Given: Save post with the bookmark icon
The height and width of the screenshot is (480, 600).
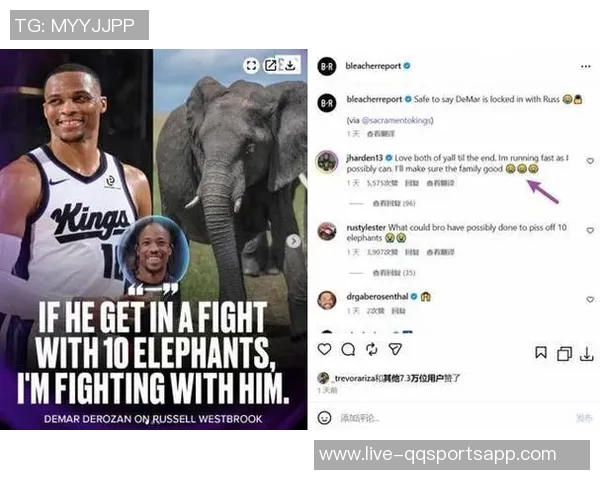Looking at the screenshot, I should (541, 353).
